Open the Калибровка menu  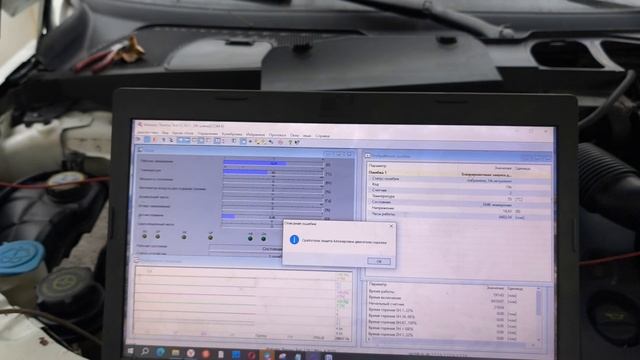point(232,134)
